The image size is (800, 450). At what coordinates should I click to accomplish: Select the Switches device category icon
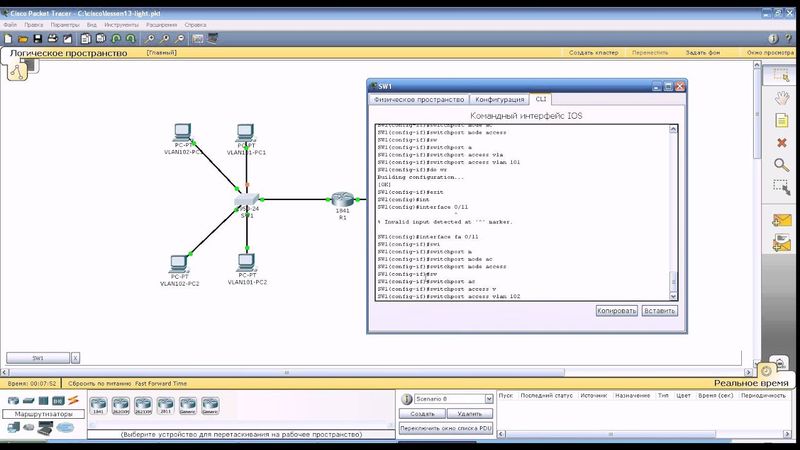pos(29,401)
